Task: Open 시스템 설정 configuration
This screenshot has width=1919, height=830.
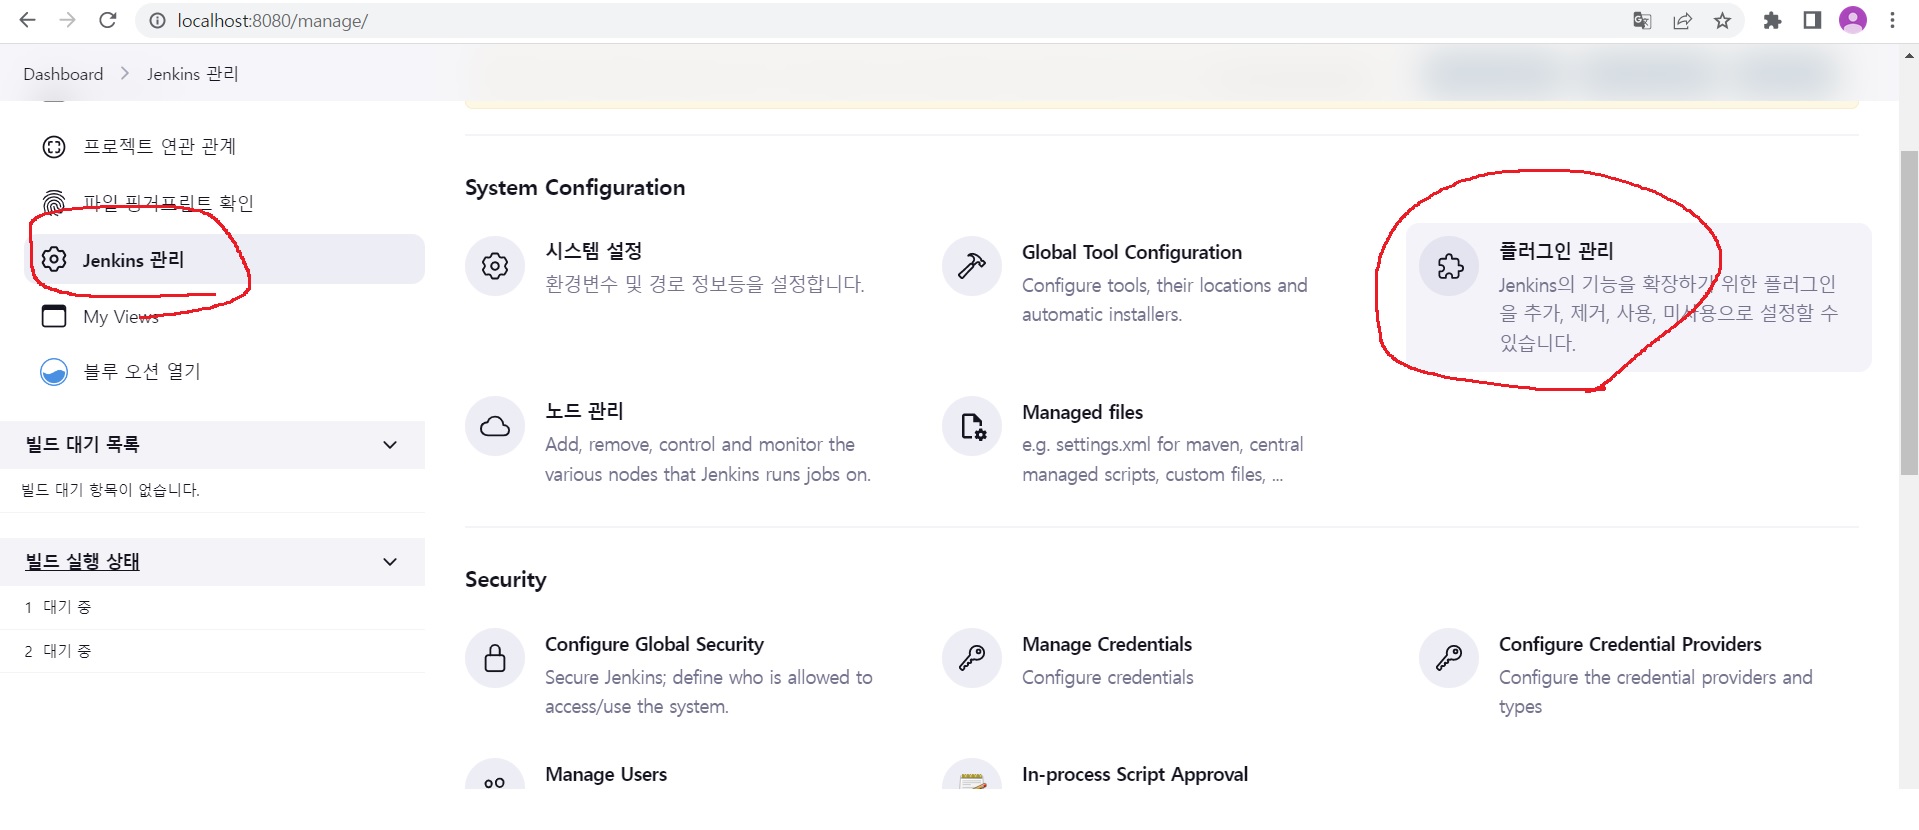Action: click(x=593, y=251)
